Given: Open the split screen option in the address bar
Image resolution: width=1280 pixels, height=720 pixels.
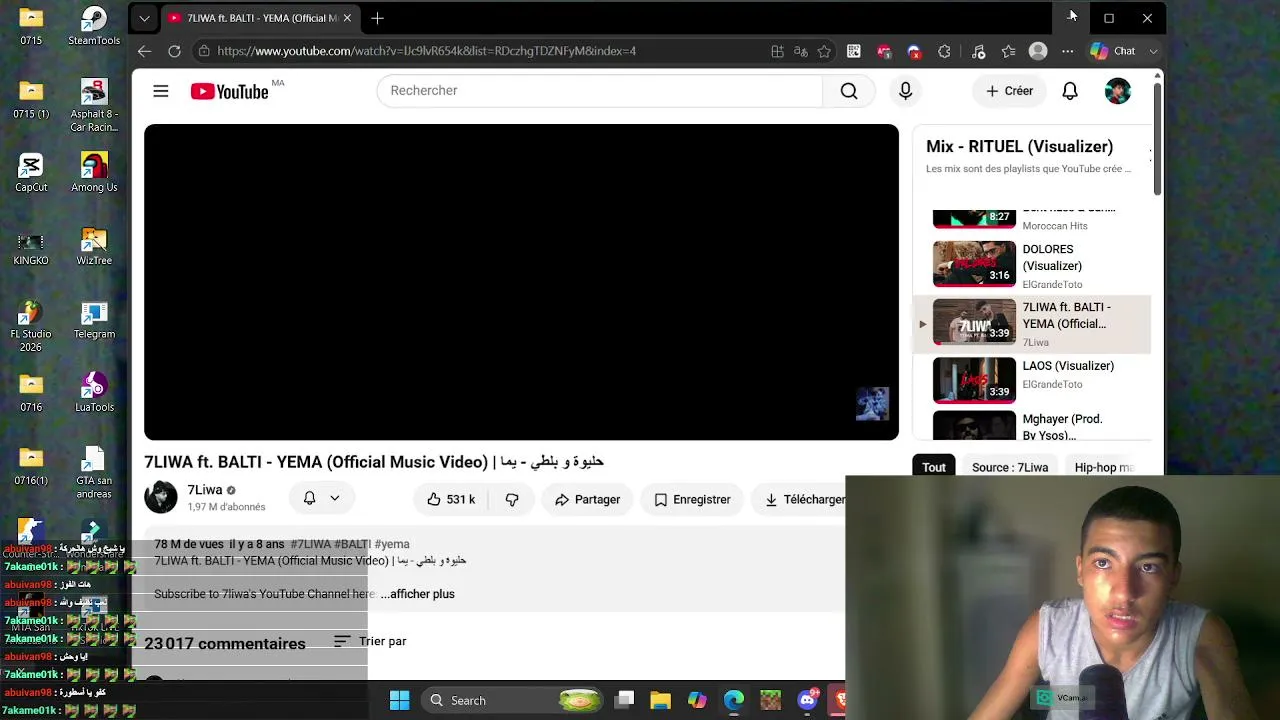Looking at the screenshot, I should click(x=777, y=51).
